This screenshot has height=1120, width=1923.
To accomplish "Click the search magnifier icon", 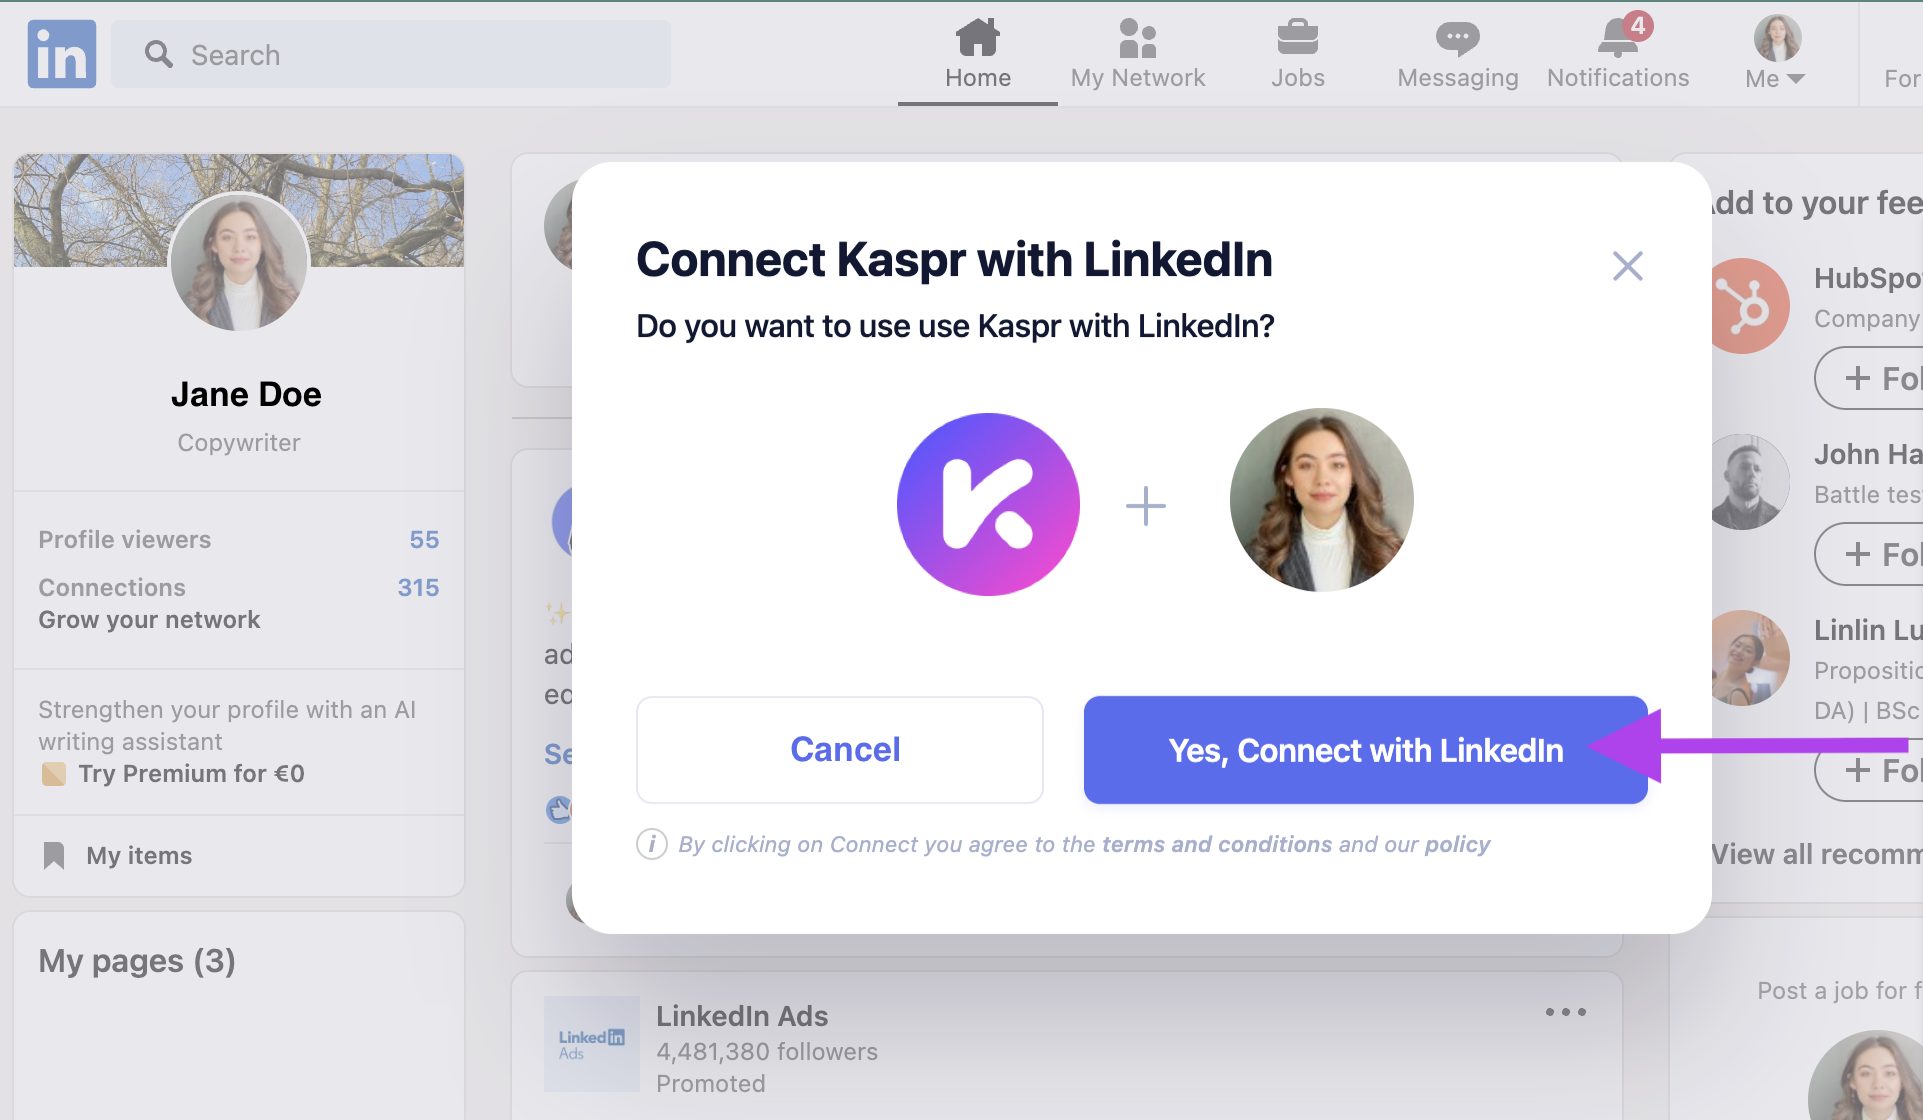I will [158, 54].
